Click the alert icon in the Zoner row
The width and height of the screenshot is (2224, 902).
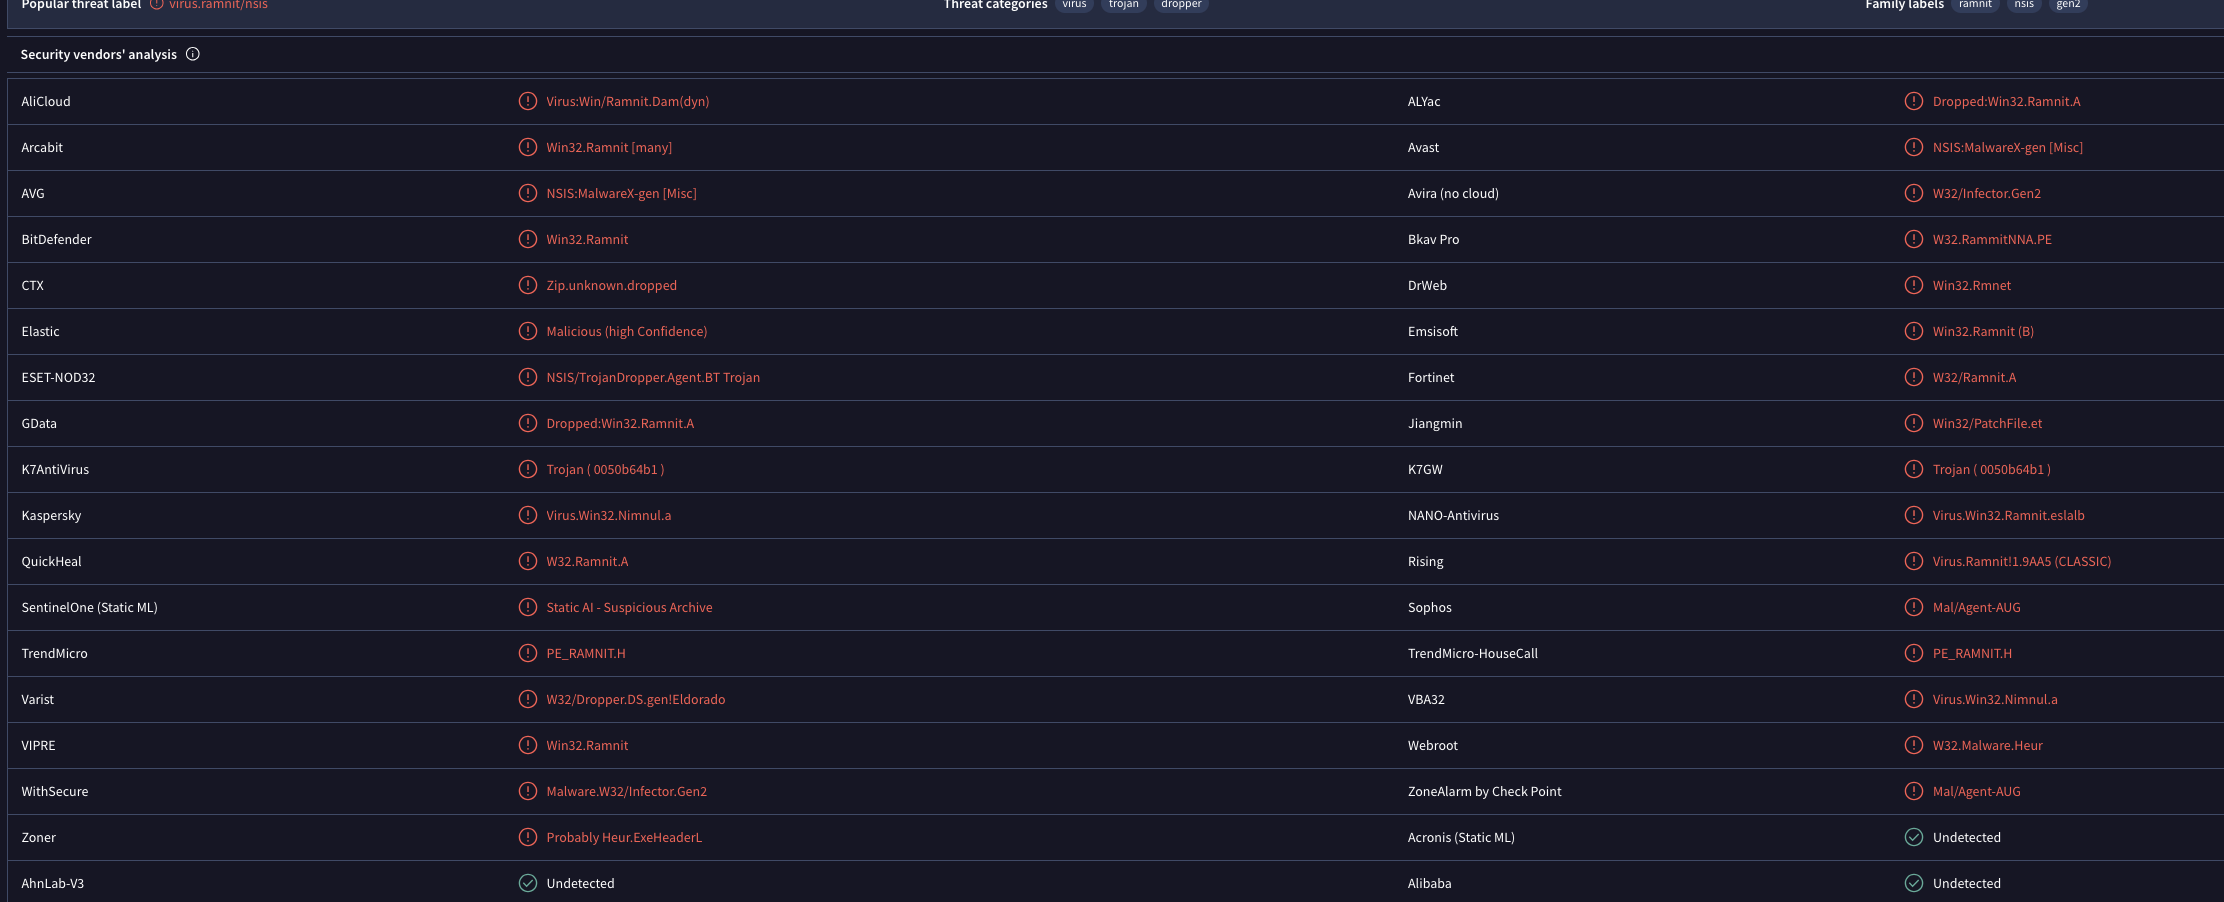[x=528, y=837]
